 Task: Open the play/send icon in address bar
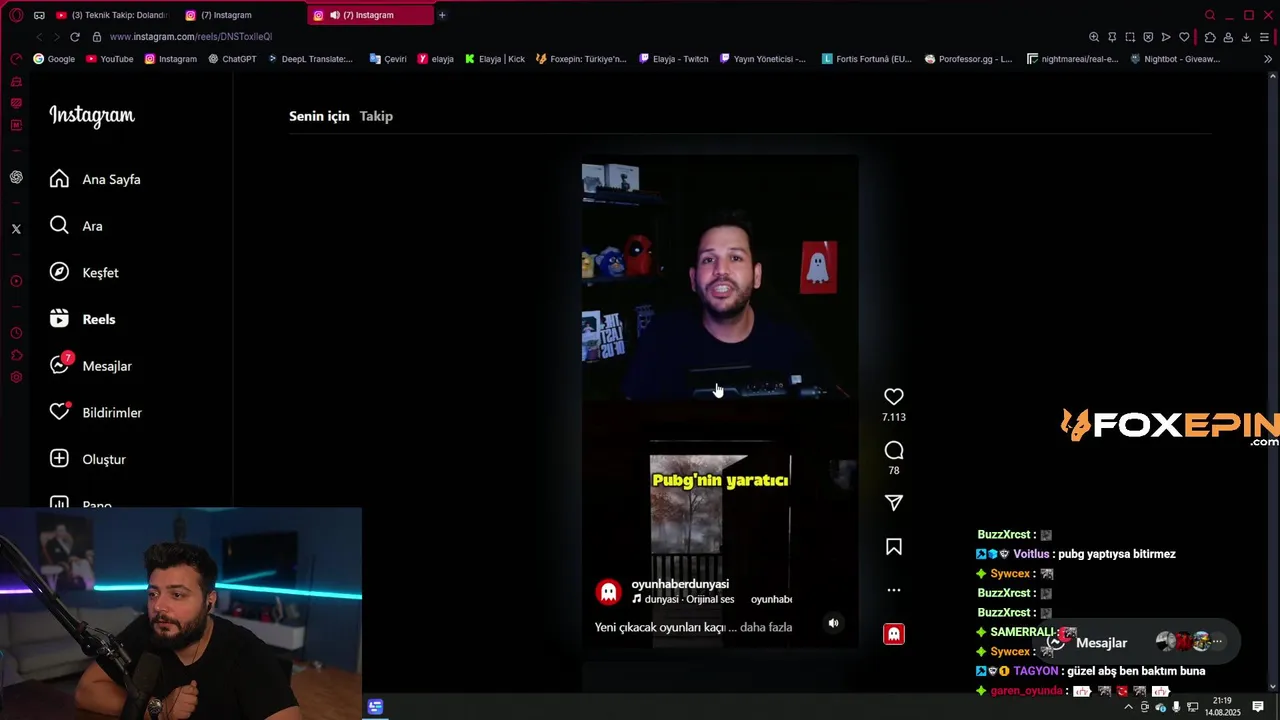pos(1166,37)
